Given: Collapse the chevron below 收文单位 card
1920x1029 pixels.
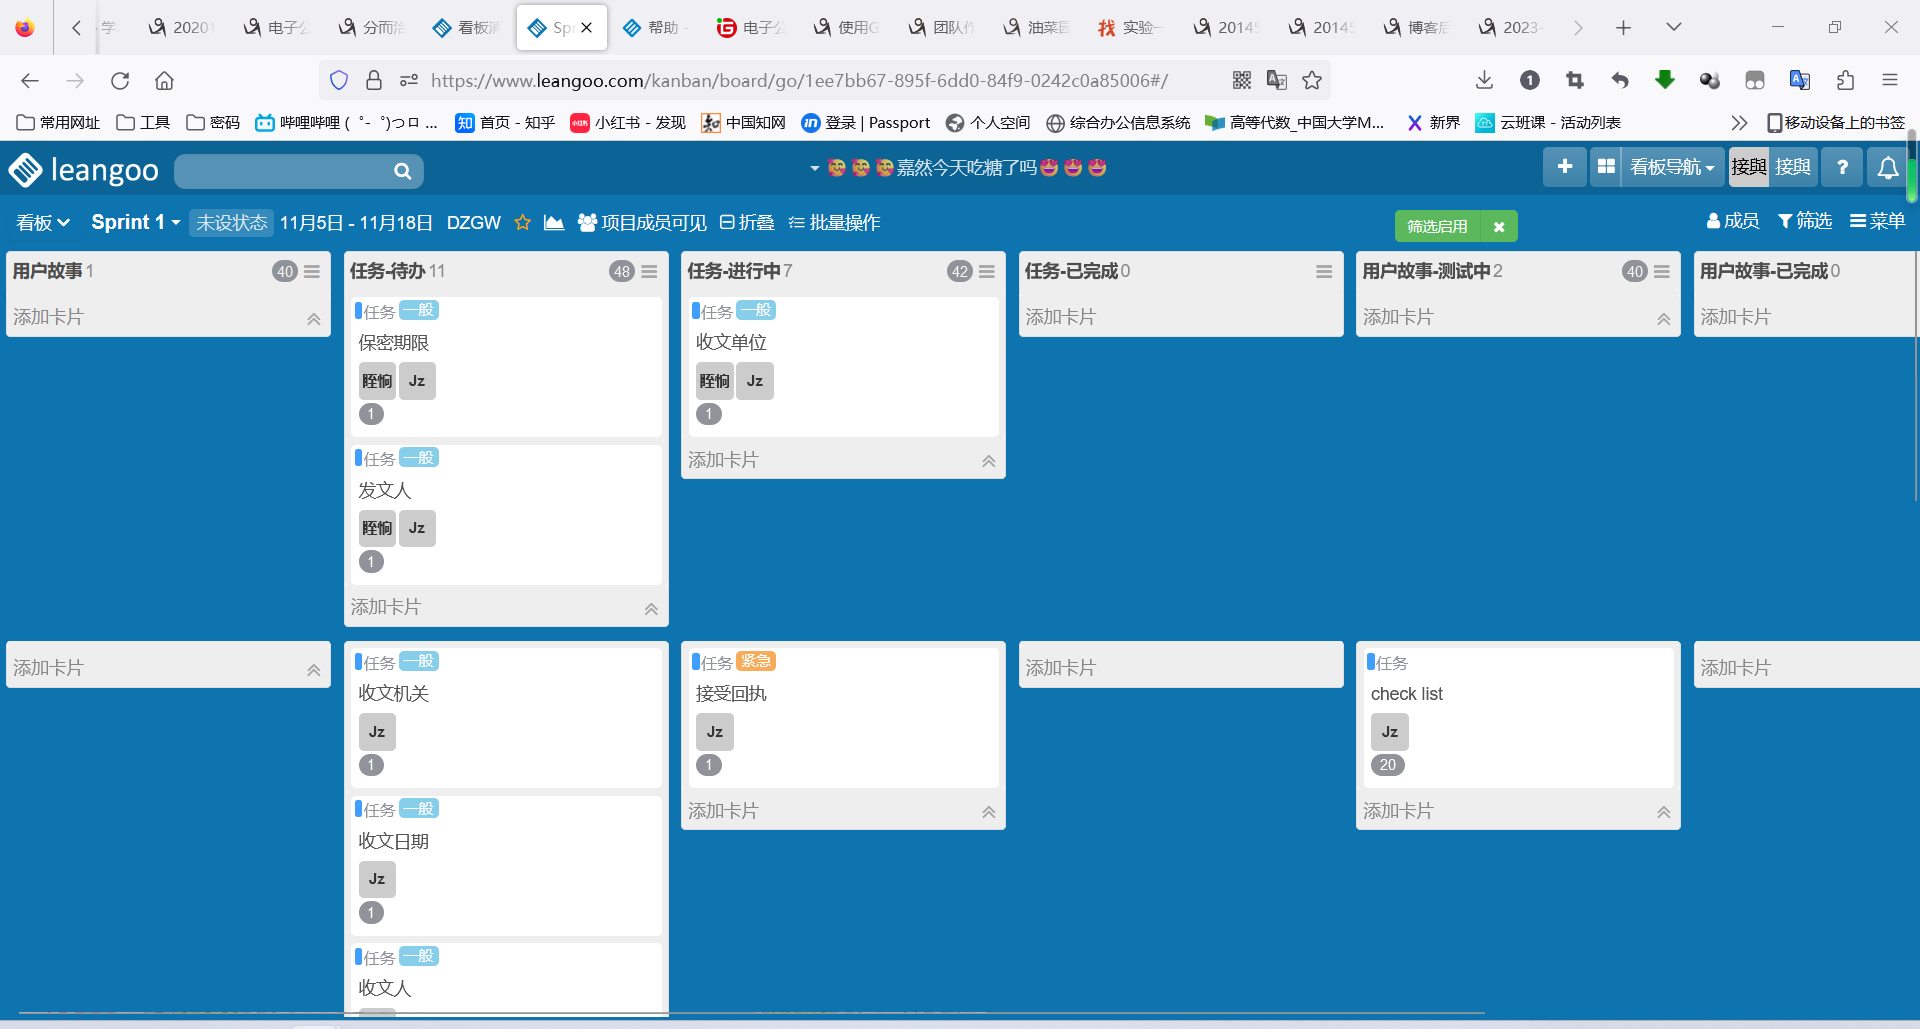Looking at the screenshot, I should [989, 461].
